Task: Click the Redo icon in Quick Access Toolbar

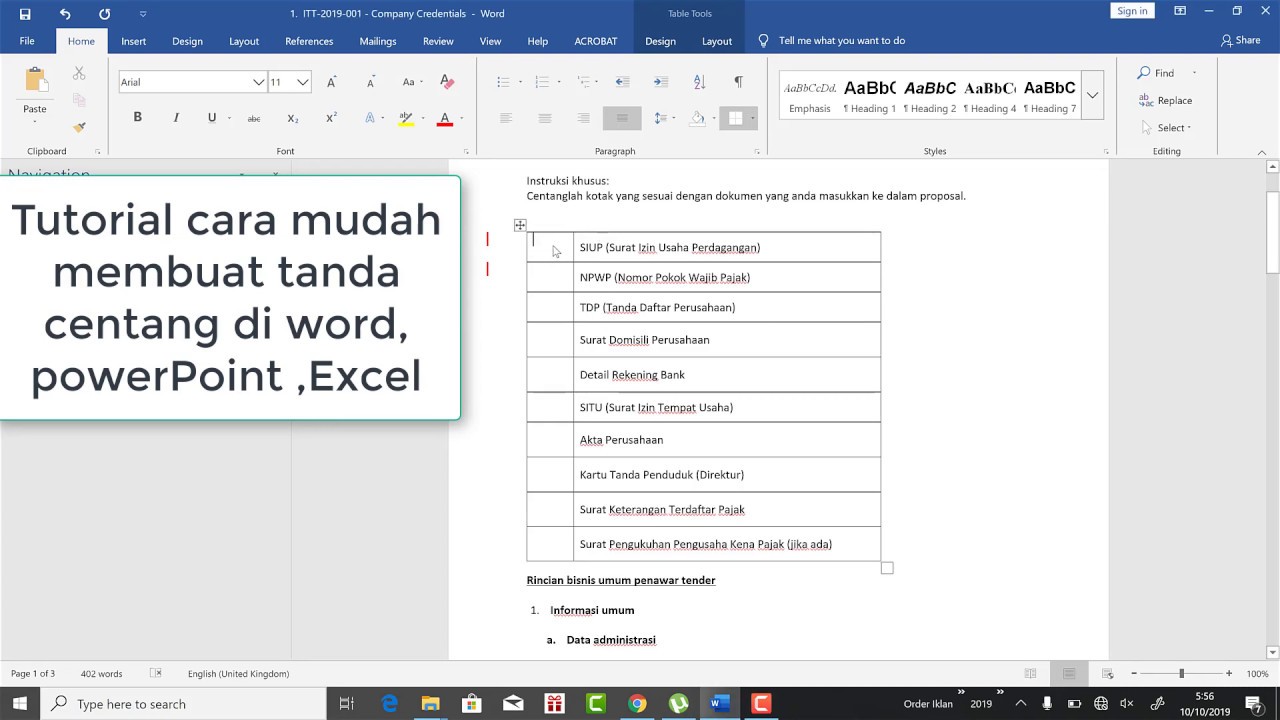Action: point(105,14)
